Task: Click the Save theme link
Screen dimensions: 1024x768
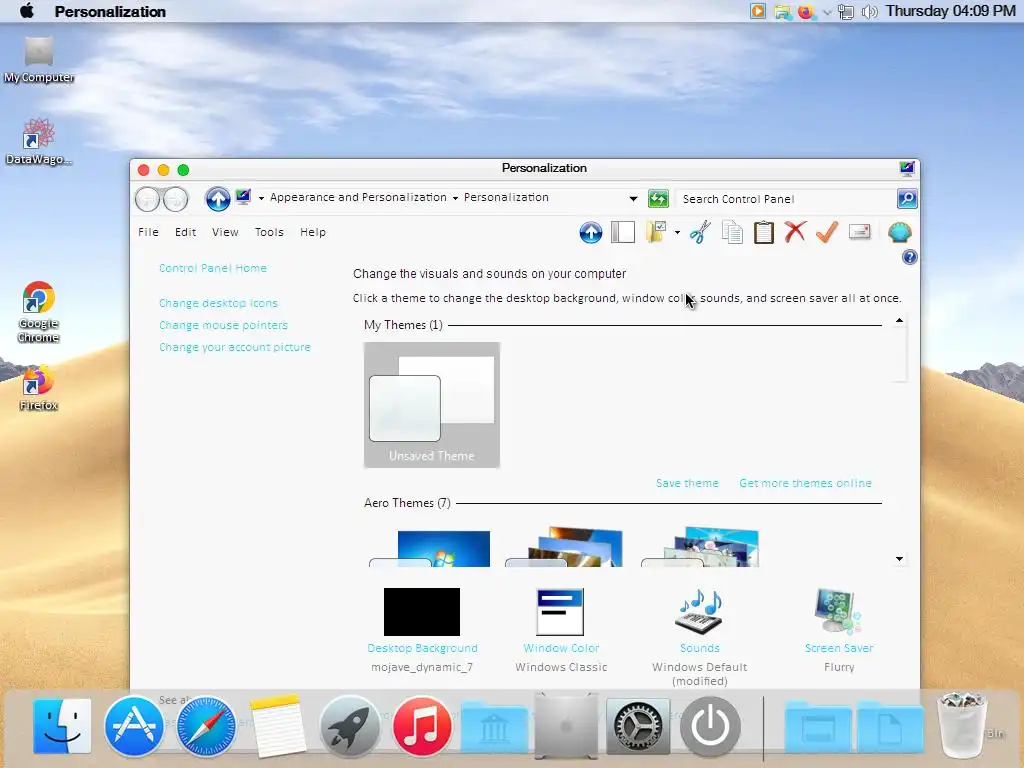Action: point(687,483)
